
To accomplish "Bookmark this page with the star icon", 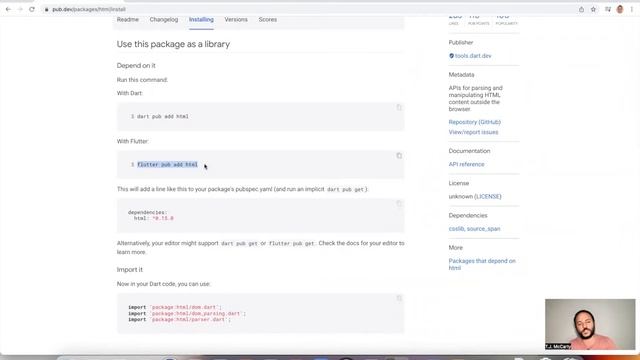I will 593,9.
